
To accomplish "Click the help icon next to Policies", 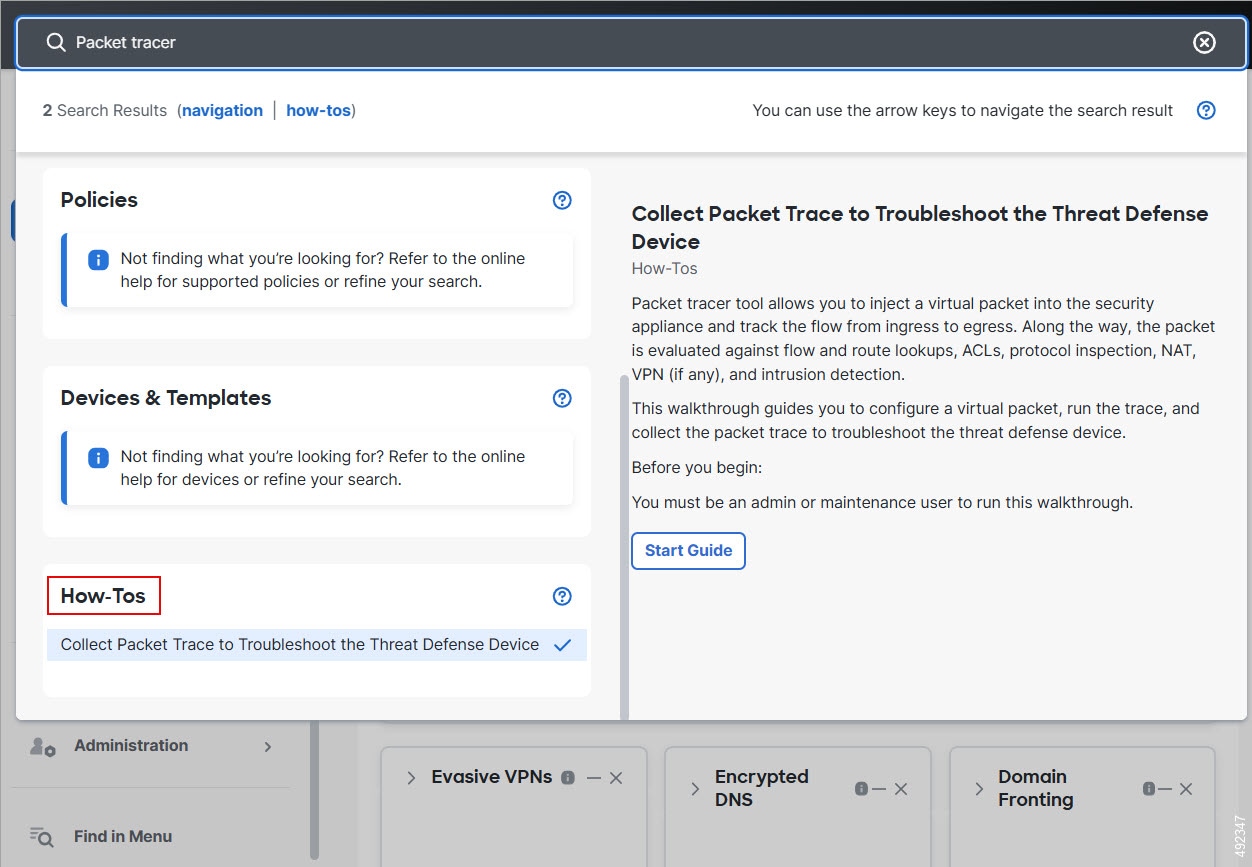I will click(x=562, y=200).
